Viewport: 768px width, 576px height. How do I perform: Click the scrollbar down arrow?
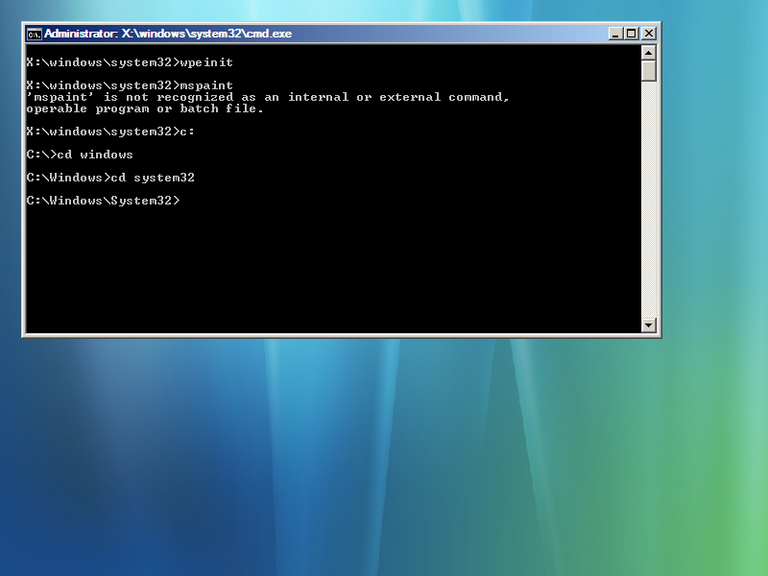click(648, 325)
